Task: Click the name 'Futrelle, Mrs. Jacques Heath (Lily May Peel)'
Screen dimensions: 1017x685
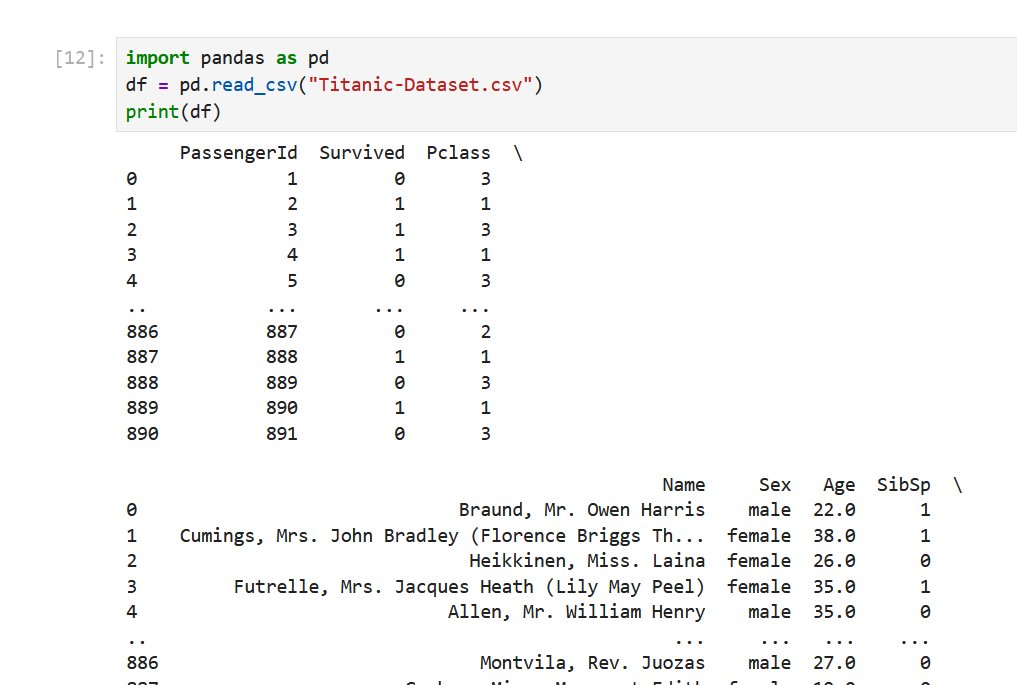Action: 469,586
